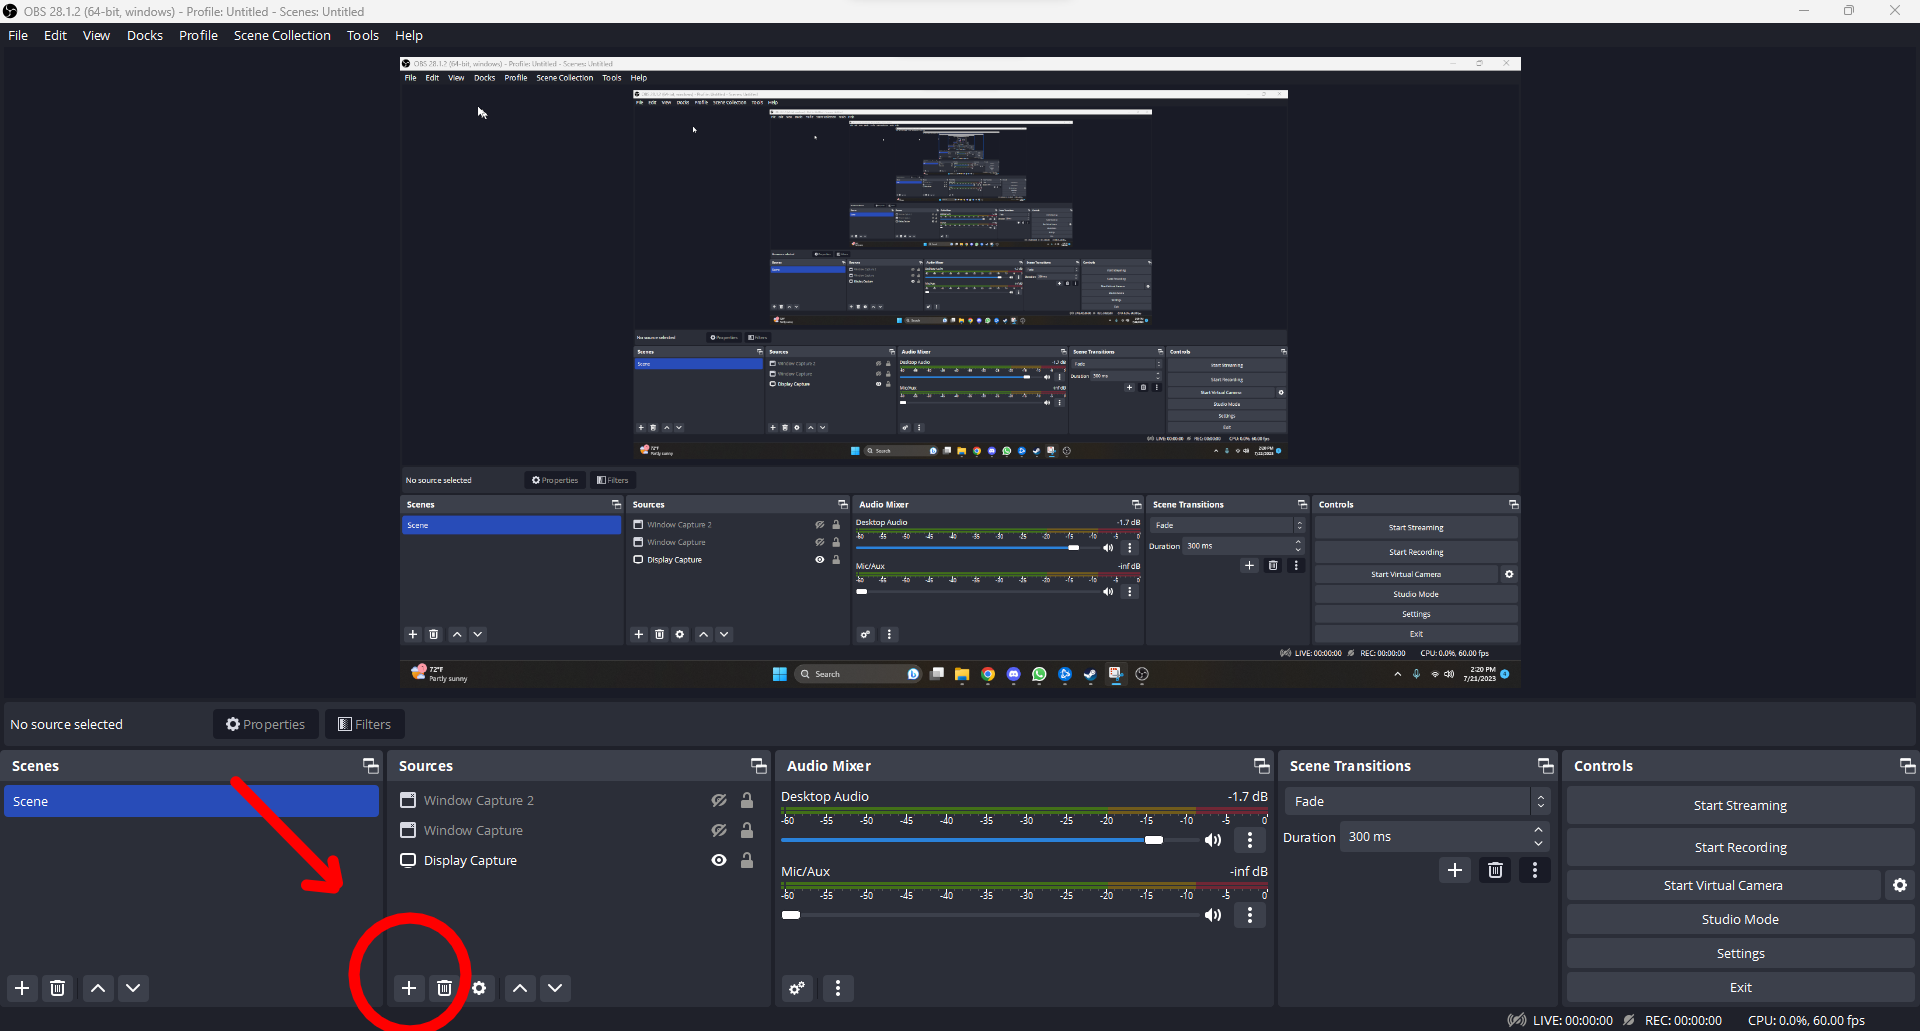Open the Help menu
The image size is (1920, 1031).
coord(409,35)
